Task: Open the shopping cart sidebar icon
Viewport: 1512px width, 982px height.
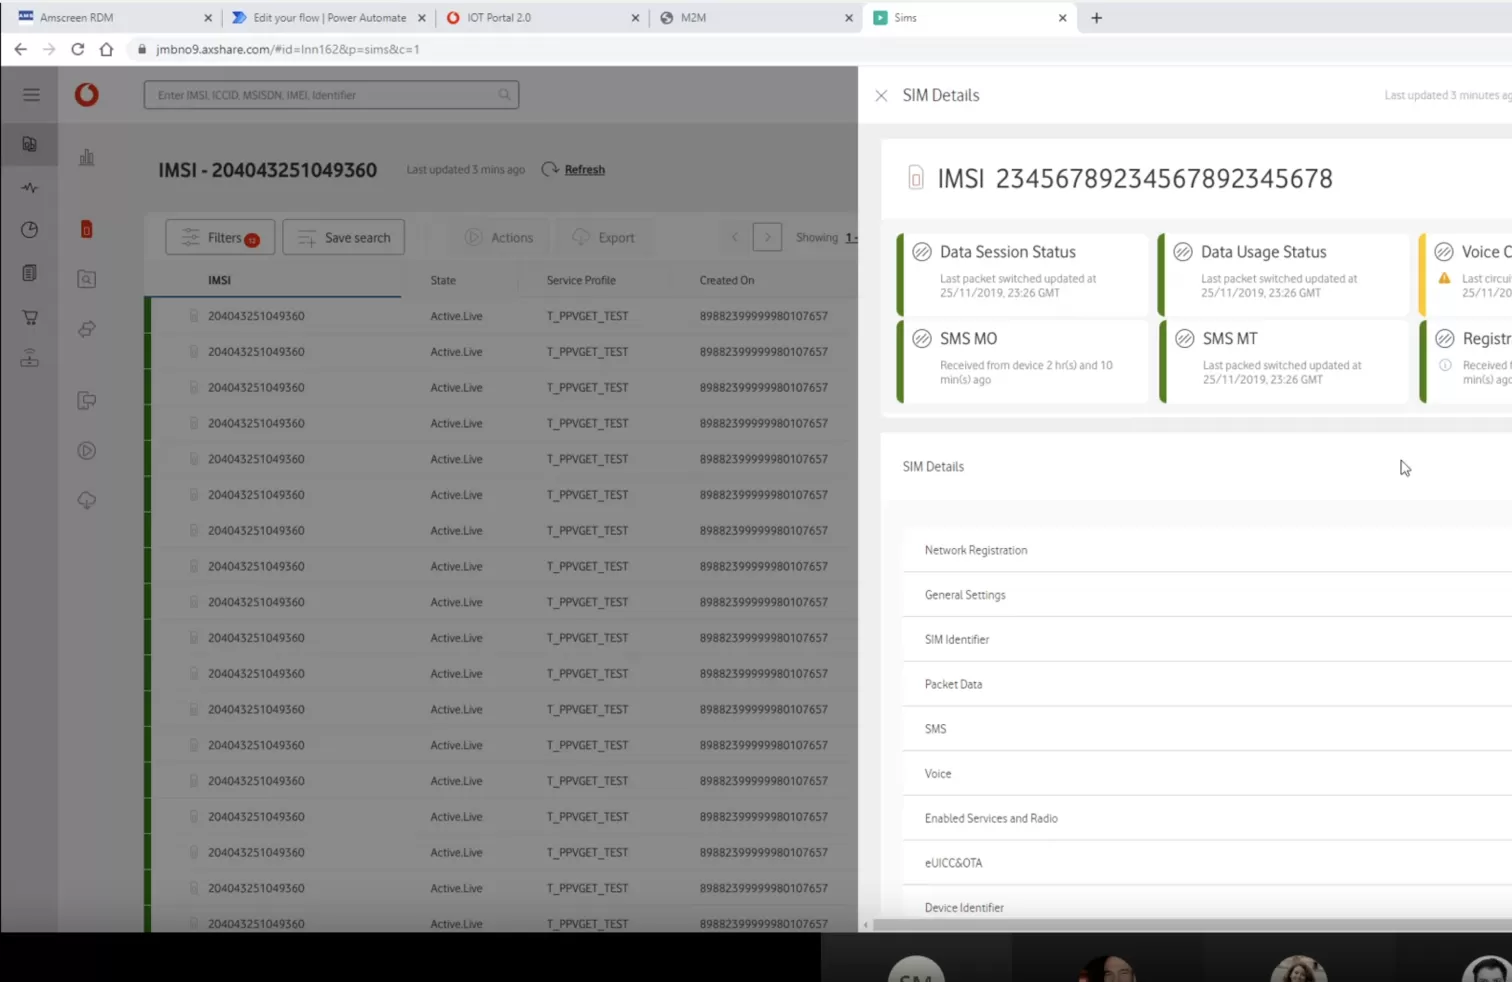Action: pos(30,317)
